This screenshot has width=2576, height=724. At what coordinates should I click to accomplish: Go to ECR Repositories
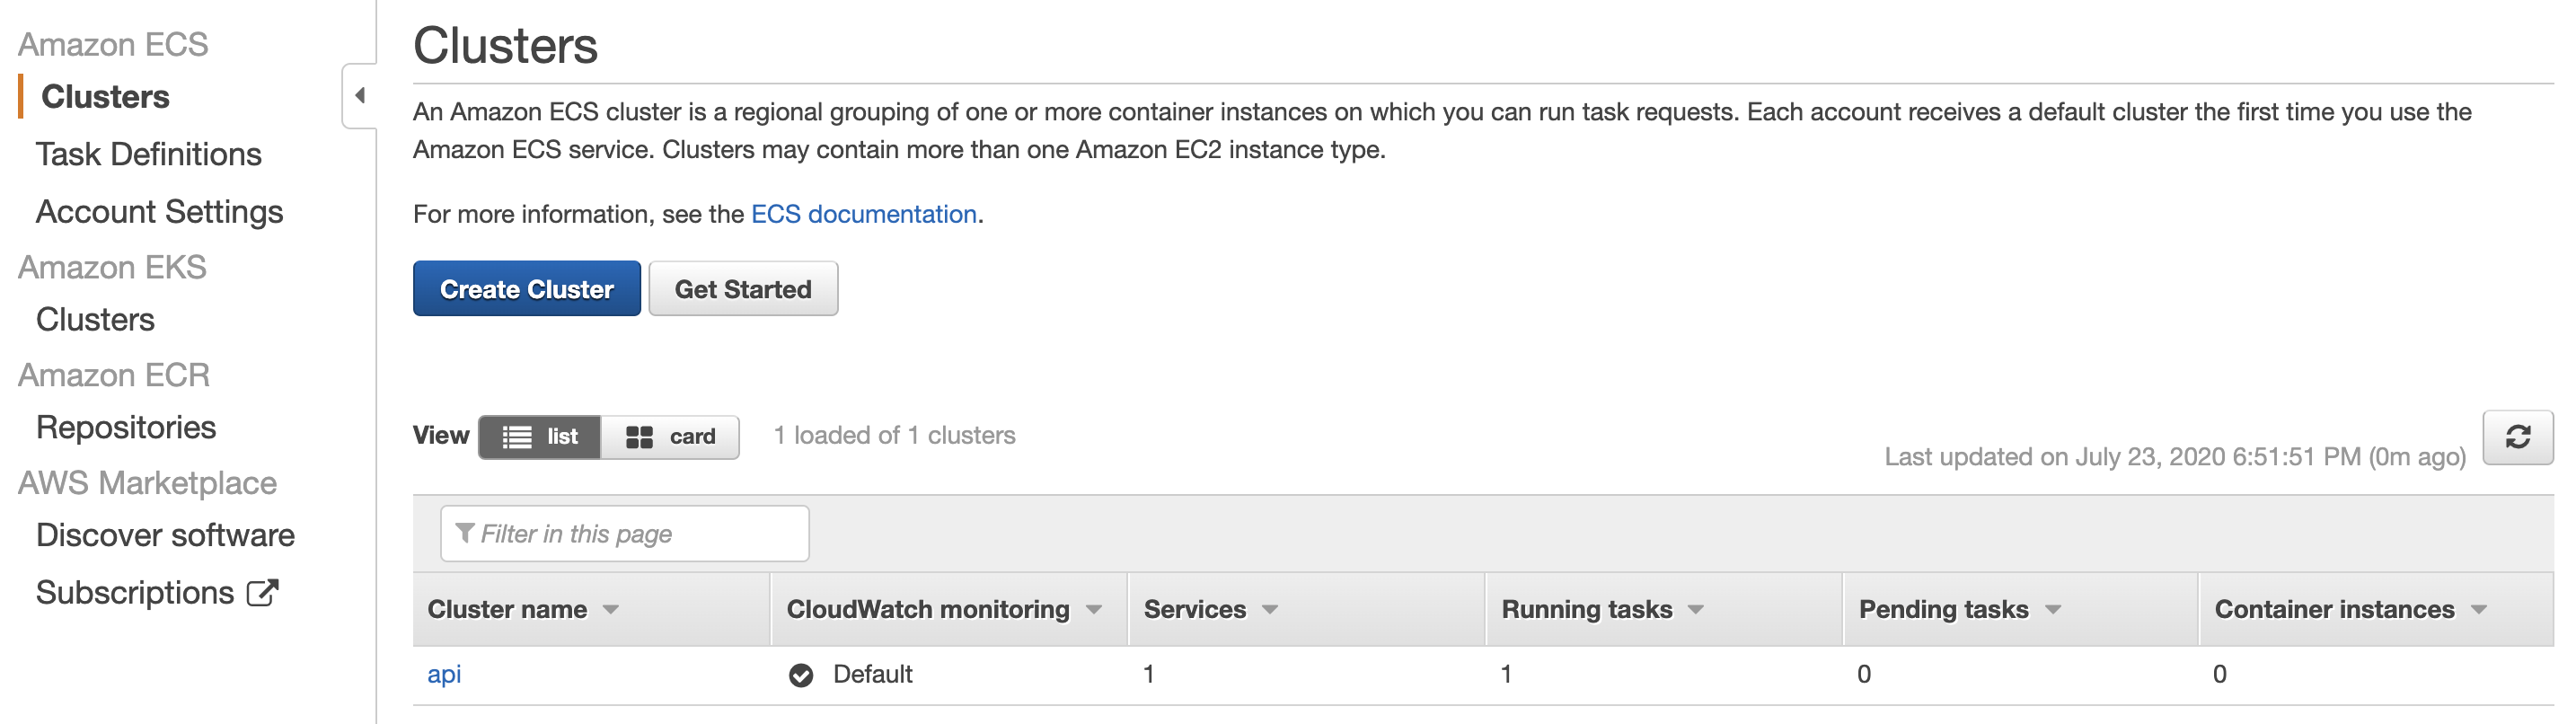(126, 427)
